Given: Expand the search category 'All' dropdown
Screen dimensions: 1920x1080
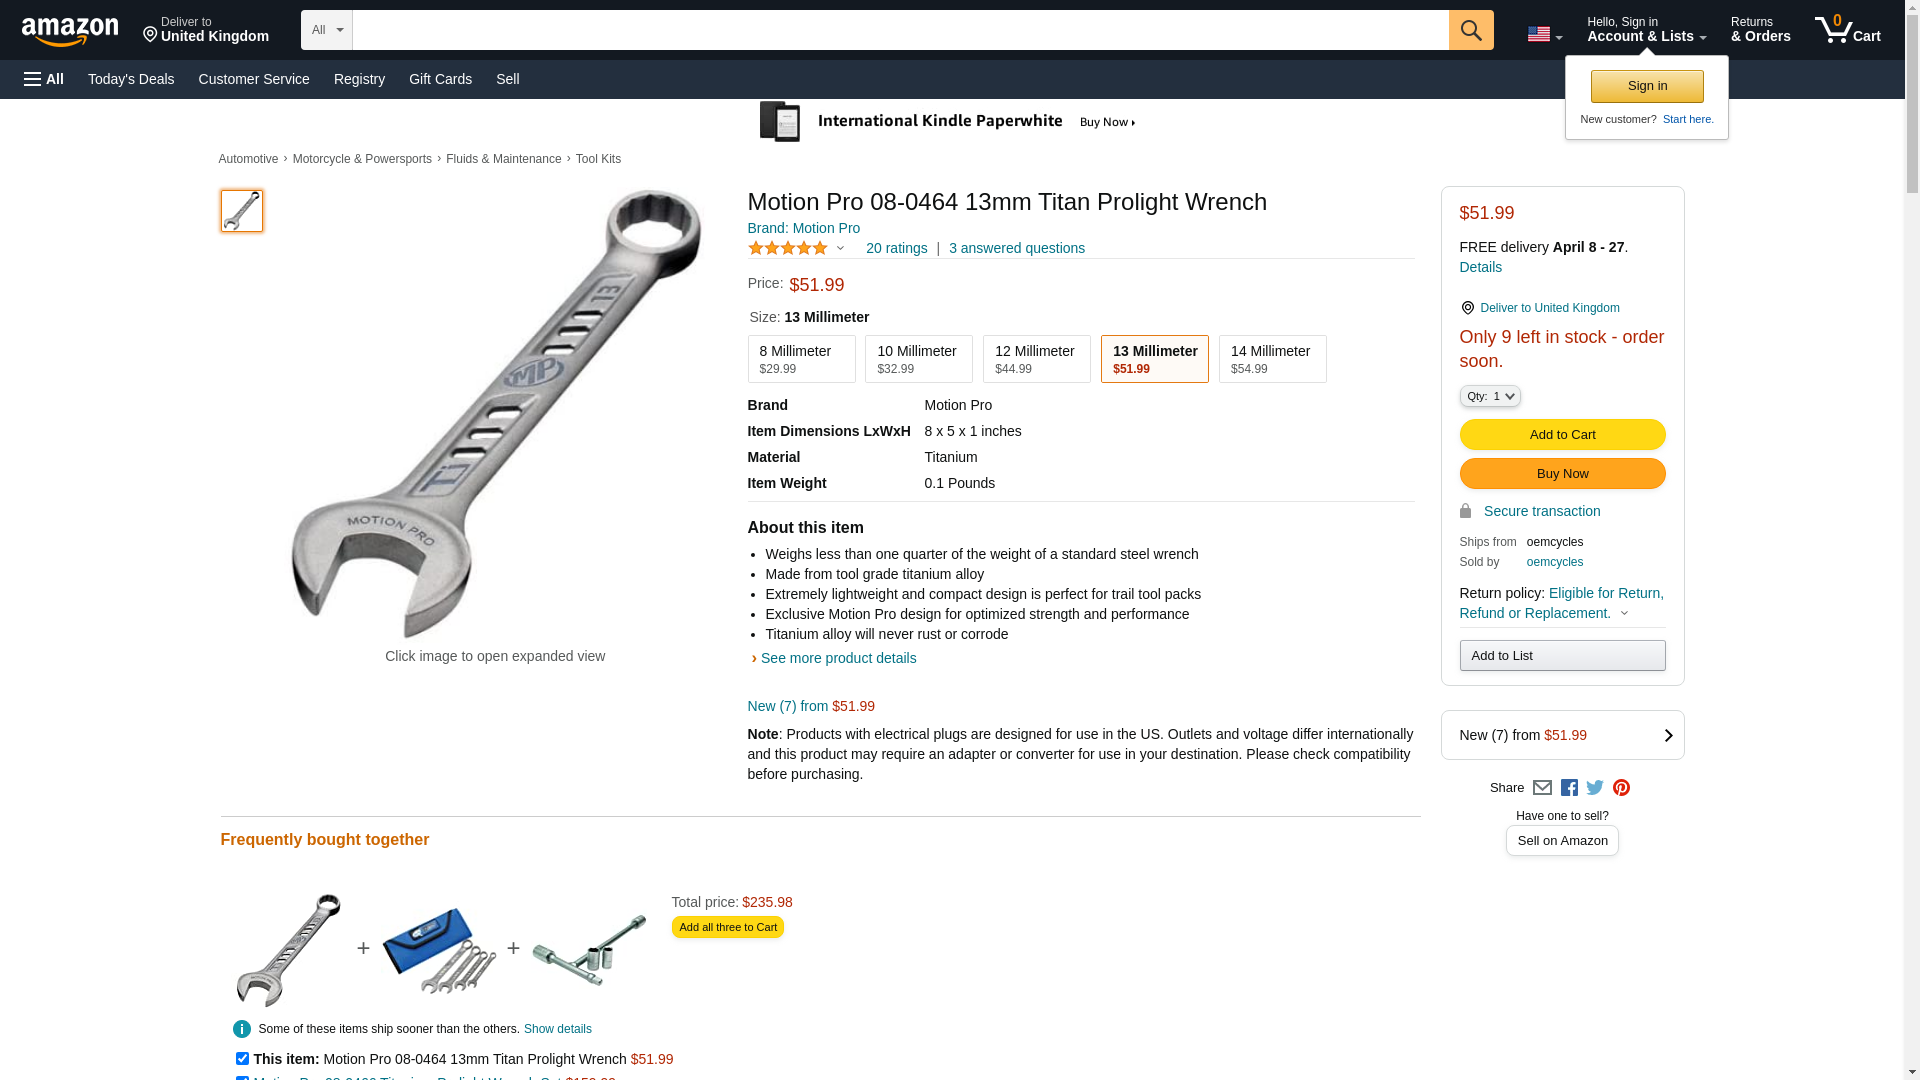Looking at the screenshot, I should pos(326,30).
